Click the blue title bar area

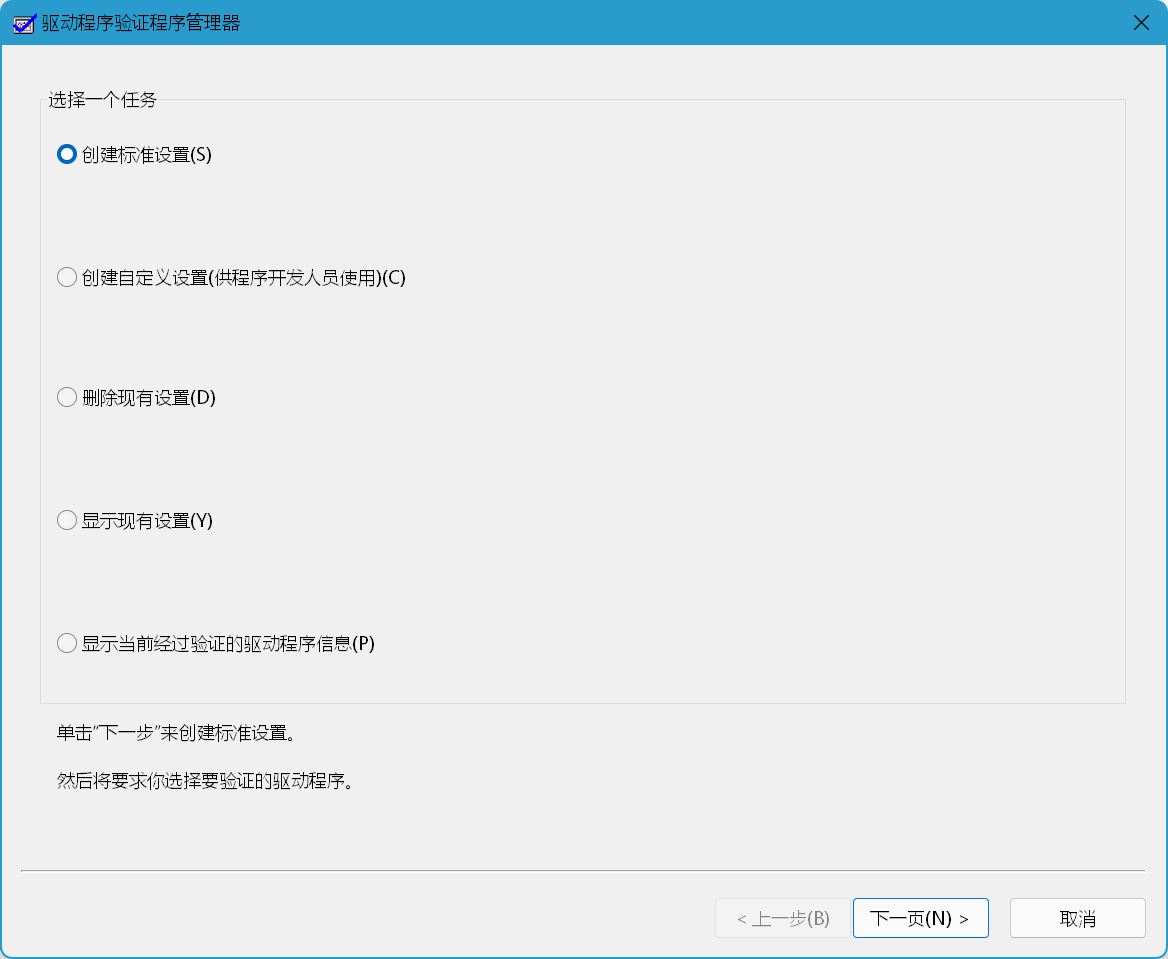coord(600,20)
